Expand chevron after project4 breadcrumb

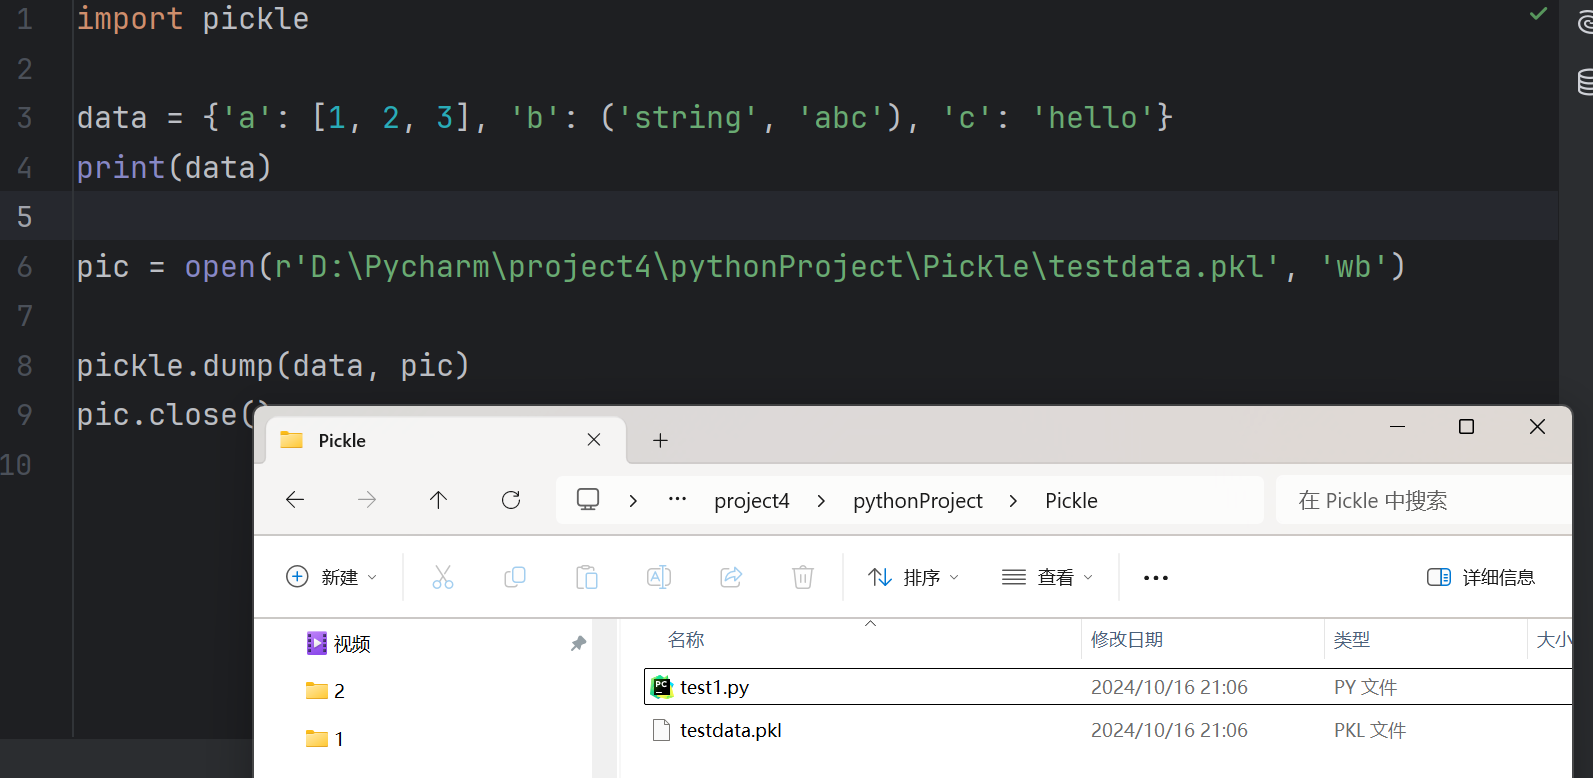click(x=821, y=500)
